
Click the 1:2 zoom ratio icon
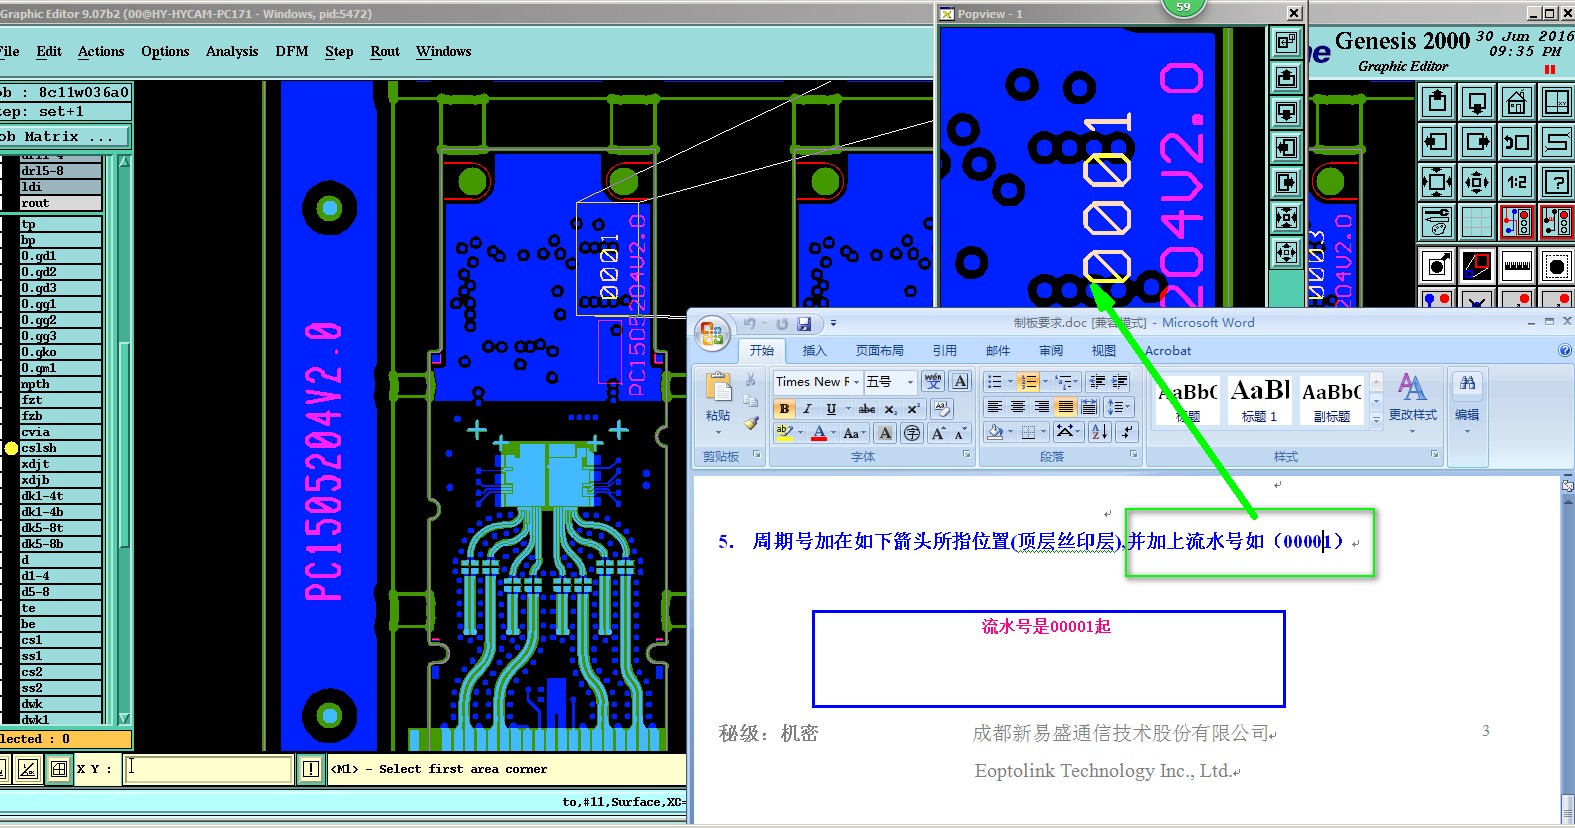(x=1517, y=181)
